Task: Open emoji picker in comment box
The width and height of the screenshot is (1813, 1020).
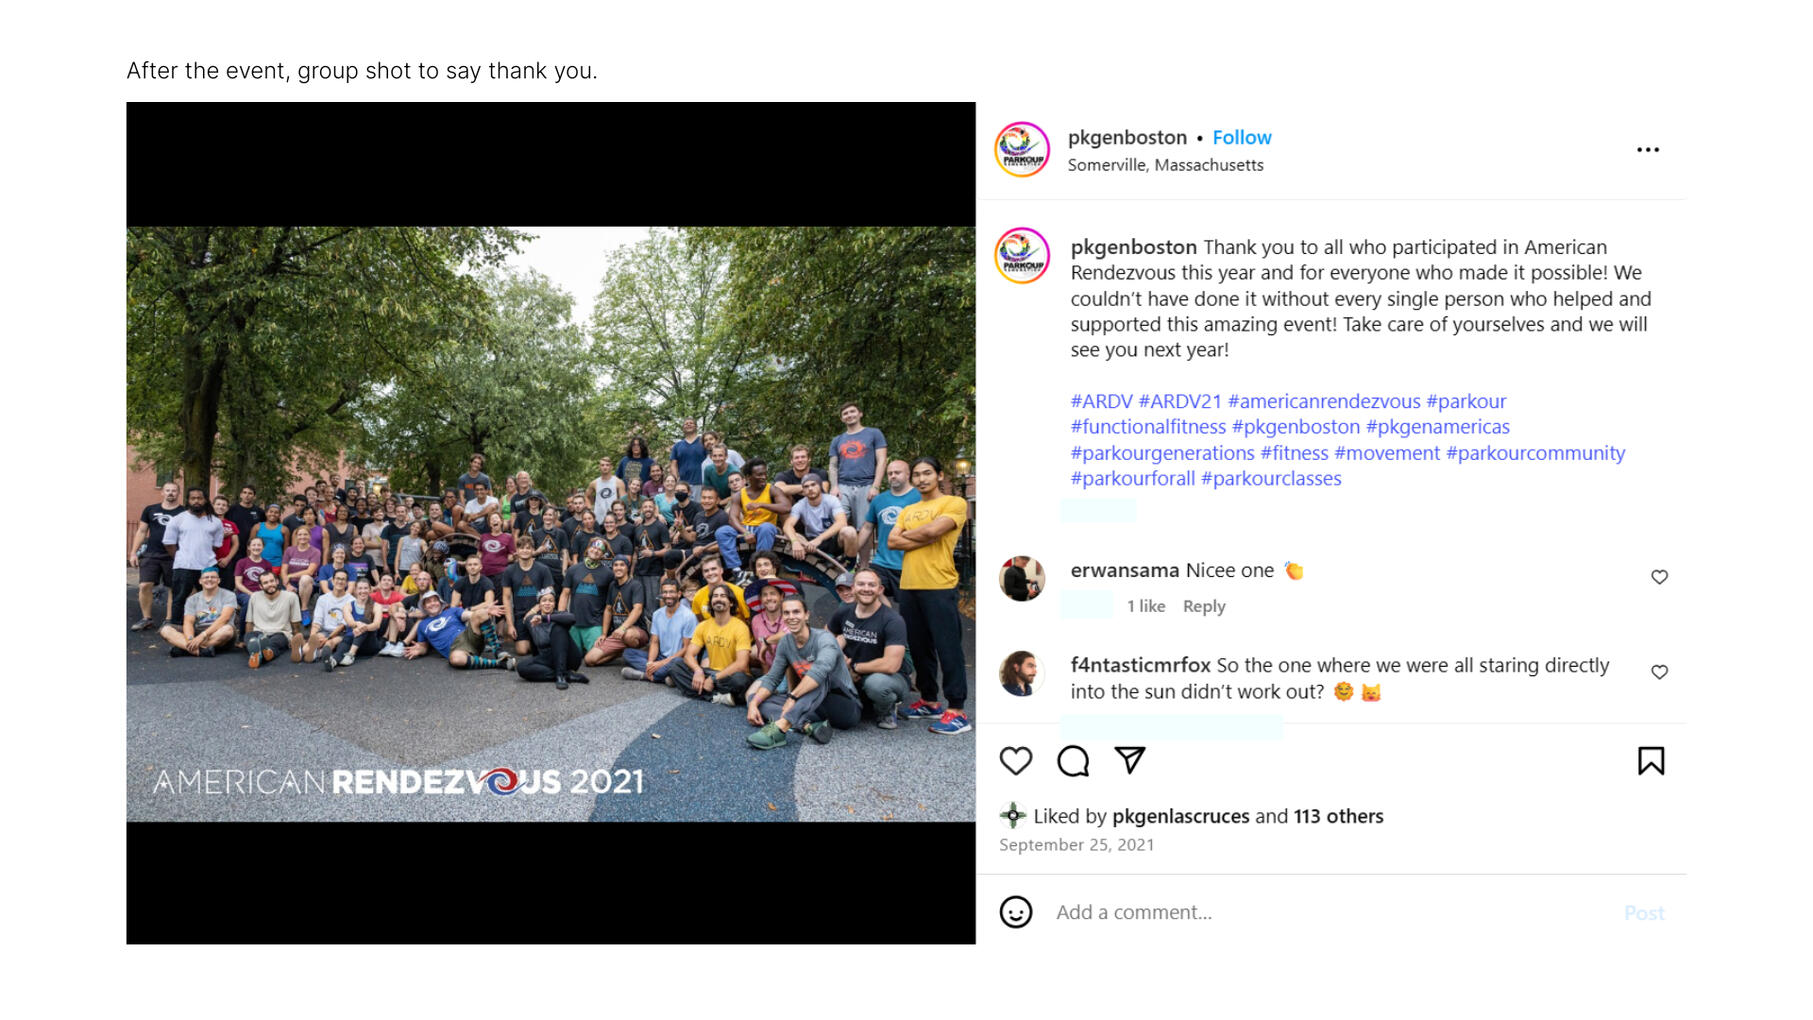Action: [x=1016, y=912]
